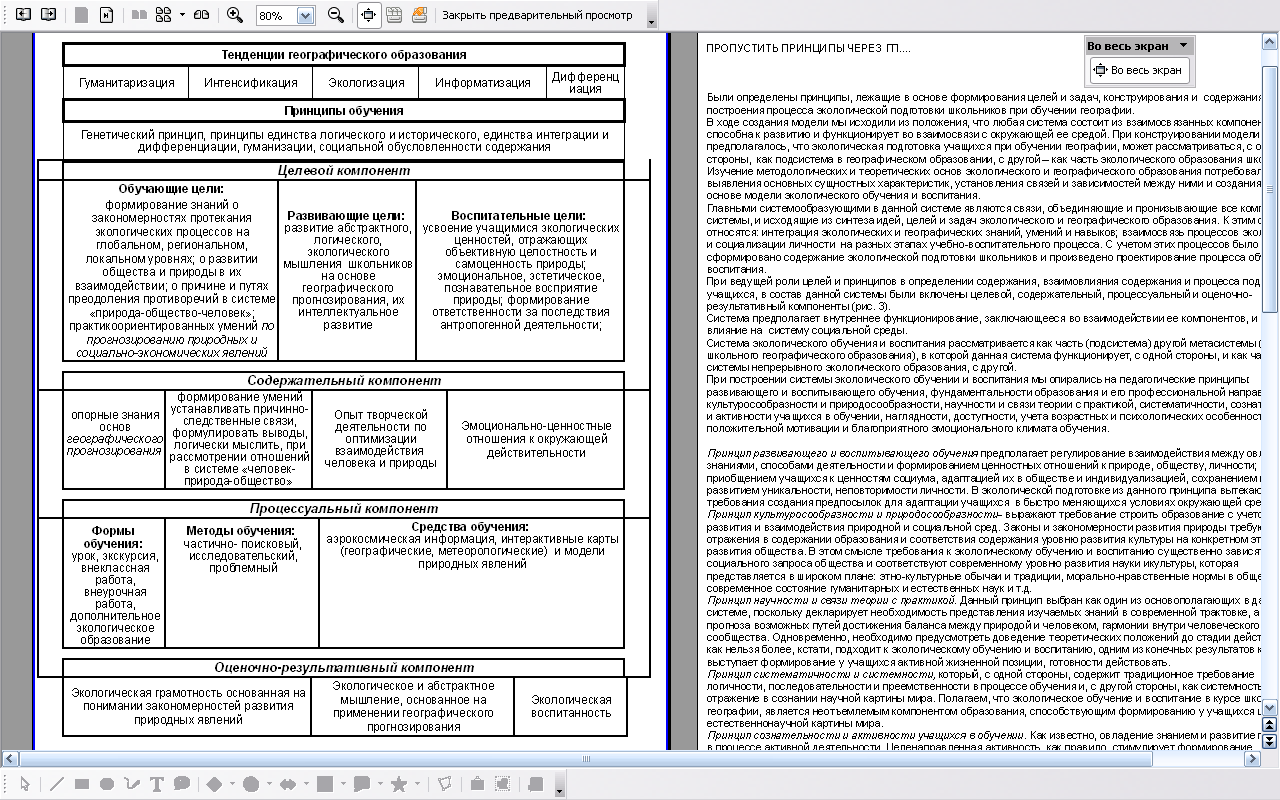Click the next page double-arrow on the scrollbar
The width and height of the screenshot is (1280, 800).
[x=1270, y=741]
